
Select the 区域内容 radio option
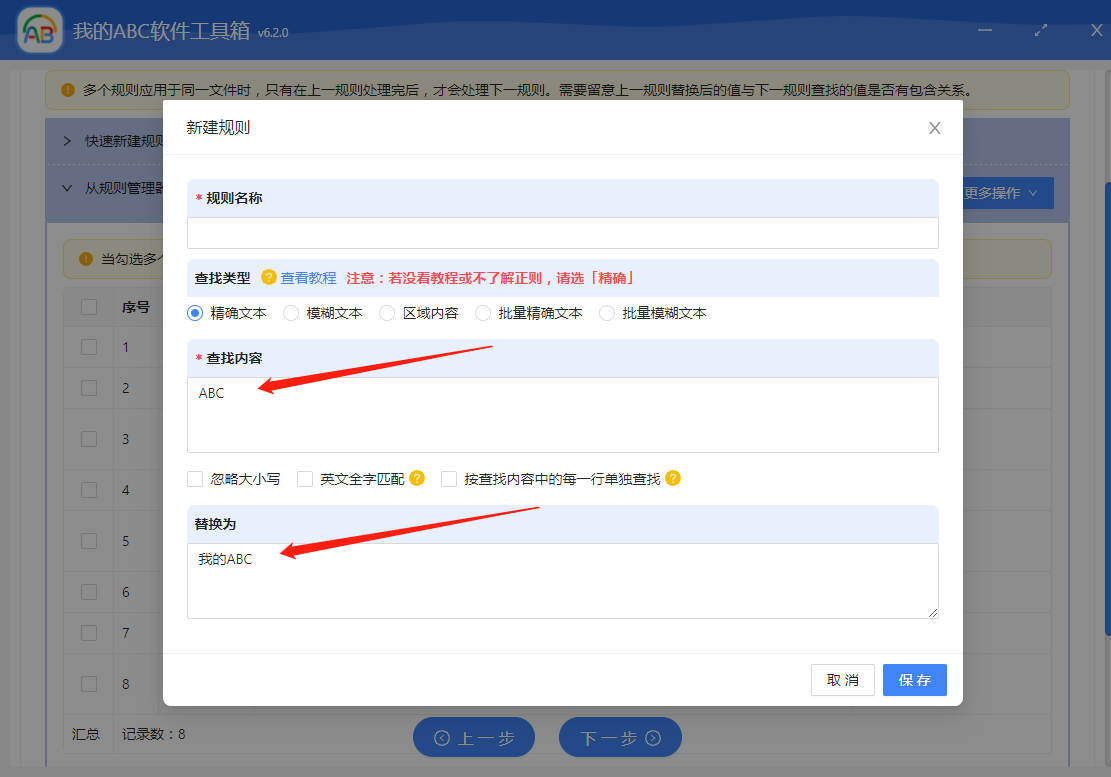pos(387,313)
